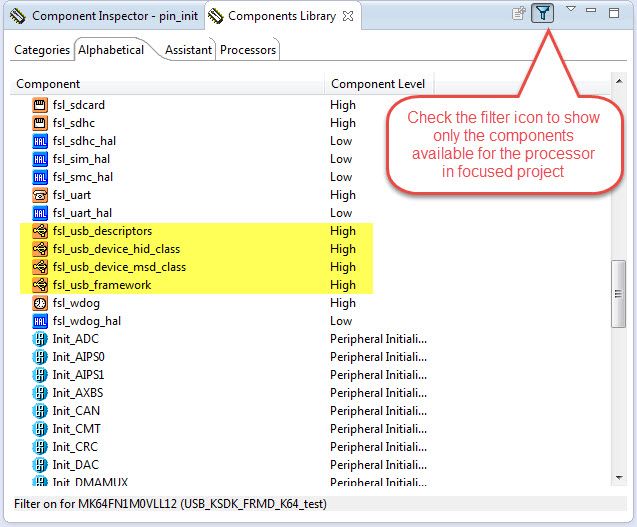Select the fsl_uart component name
This screenshot has height=527, width=637.
coord(72,195)
